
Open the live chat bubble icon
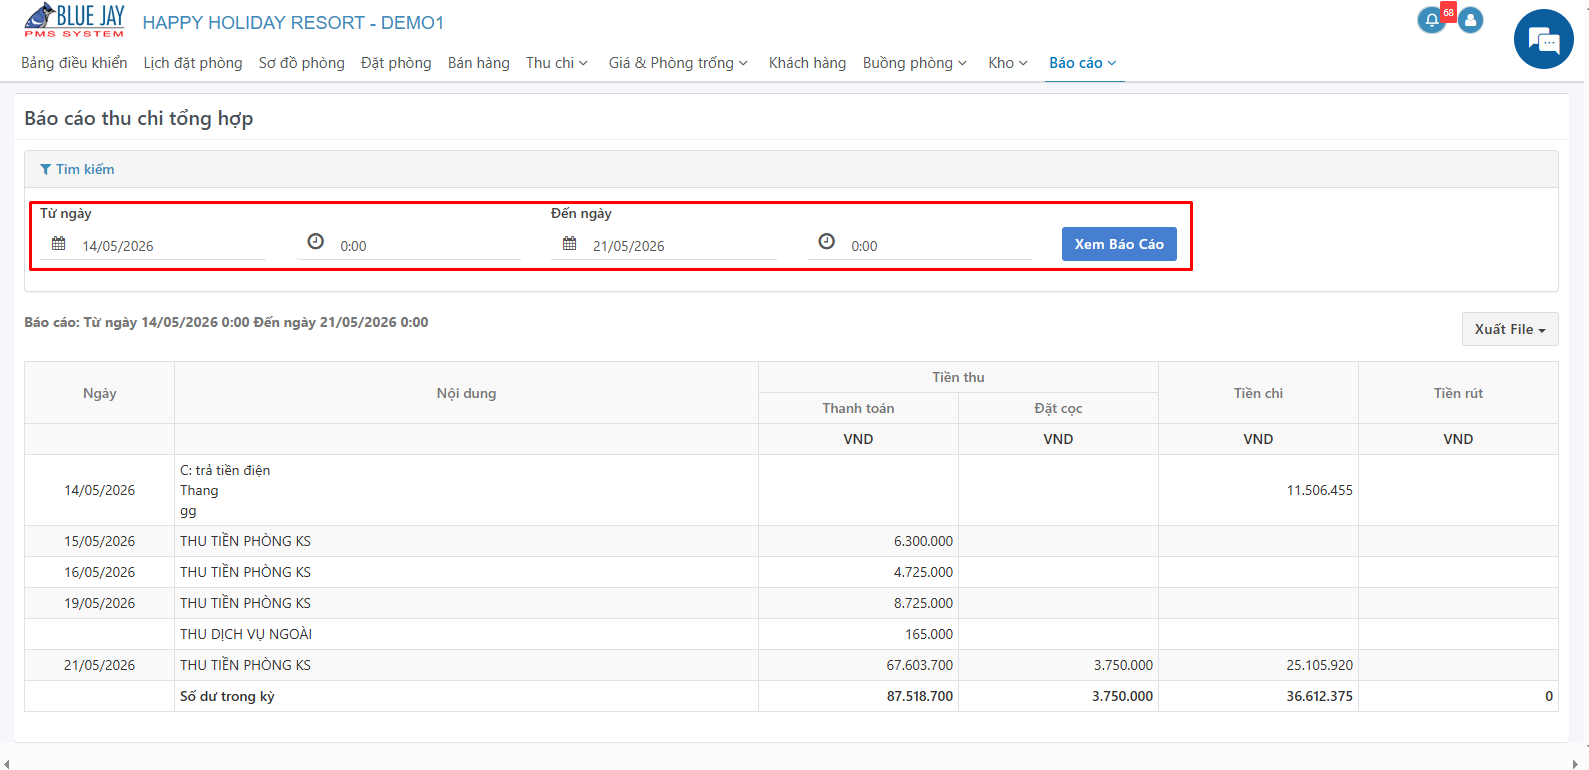[x=1544, y=39]
